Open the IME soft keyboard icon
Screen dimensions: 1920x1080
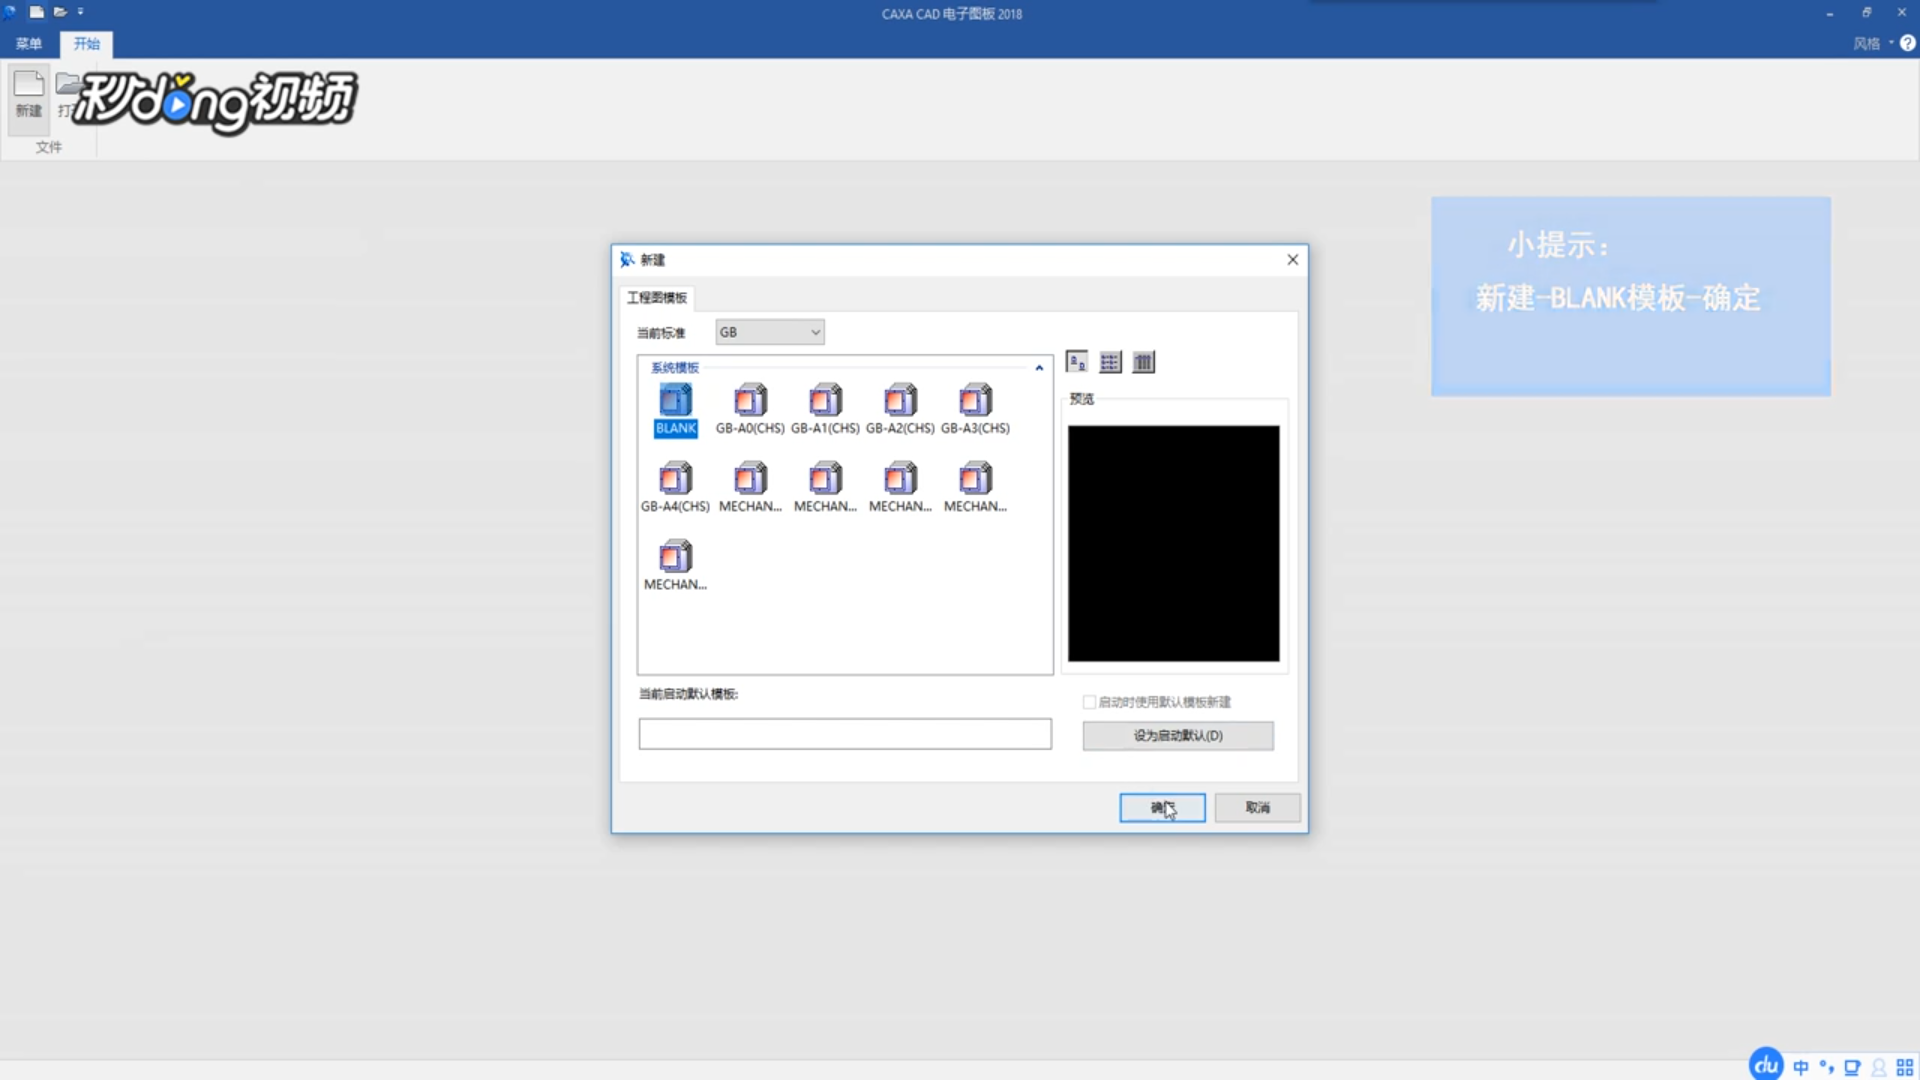click(x=1852, y=1067)
